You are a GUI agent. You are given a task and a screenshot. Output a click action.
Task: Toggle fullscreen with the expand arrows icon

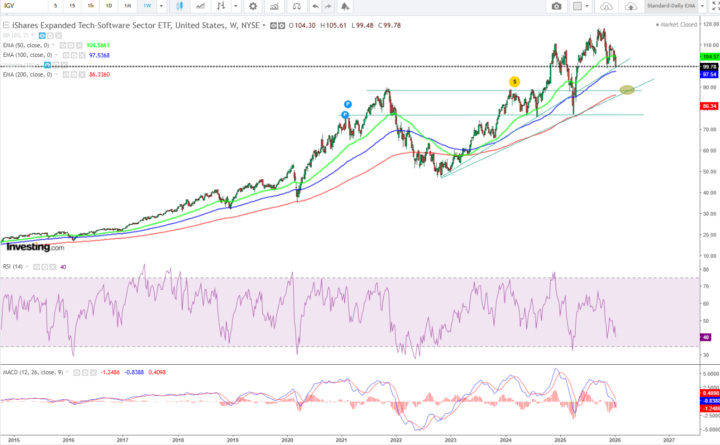[715, 6]
